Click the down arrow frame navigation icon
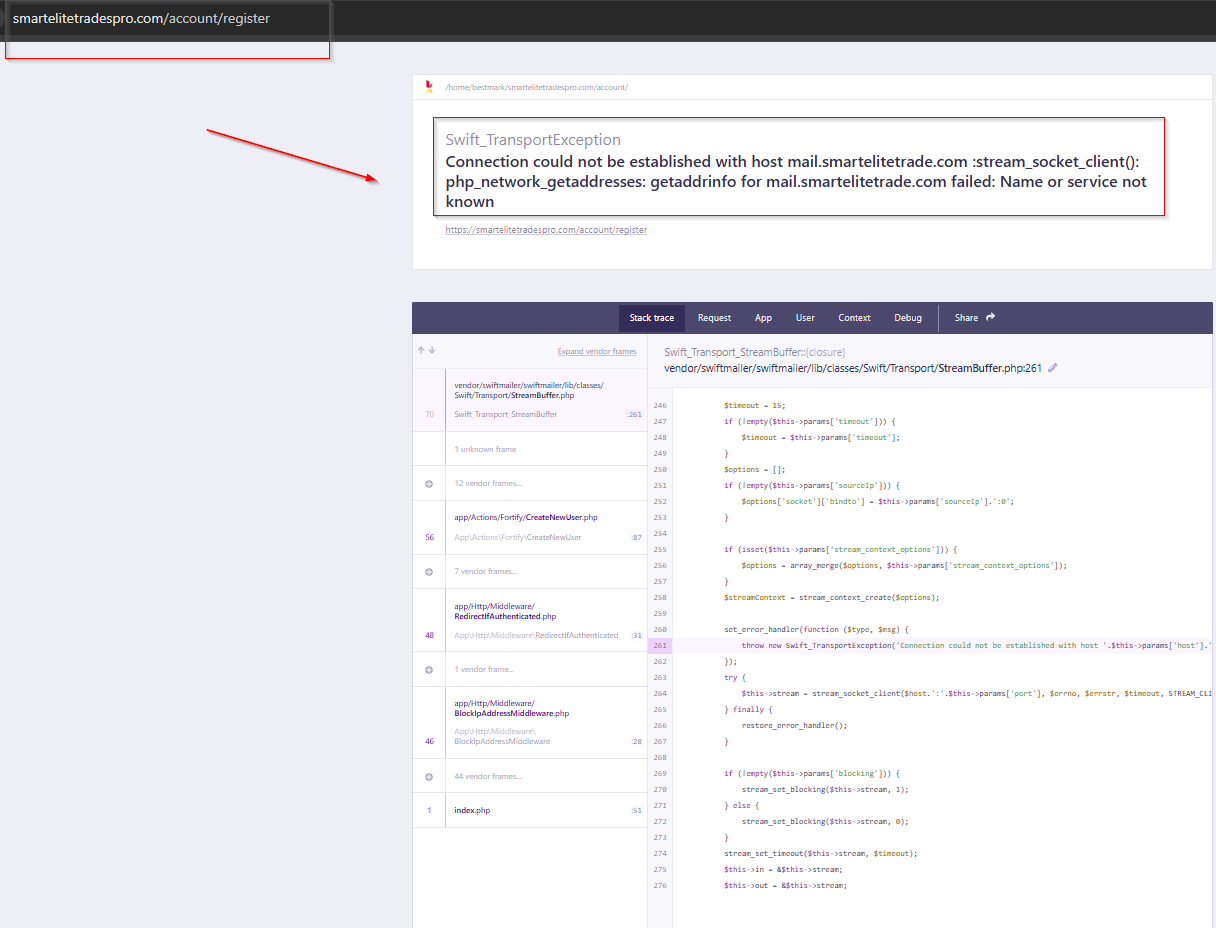 pos(431,351)
